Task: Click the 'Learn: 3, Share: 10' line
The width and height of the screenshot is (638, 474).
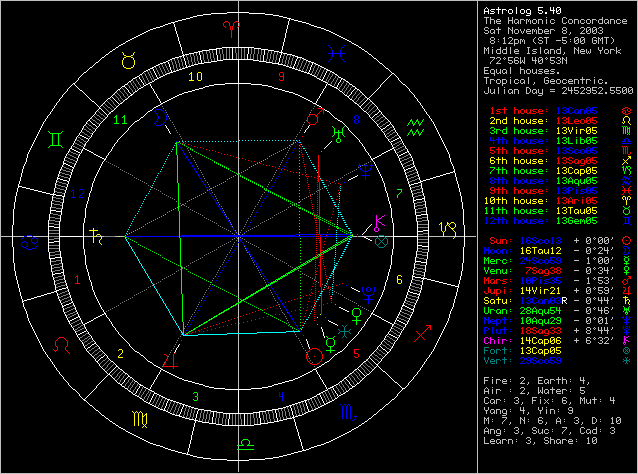Action: [x=540, y=441]
